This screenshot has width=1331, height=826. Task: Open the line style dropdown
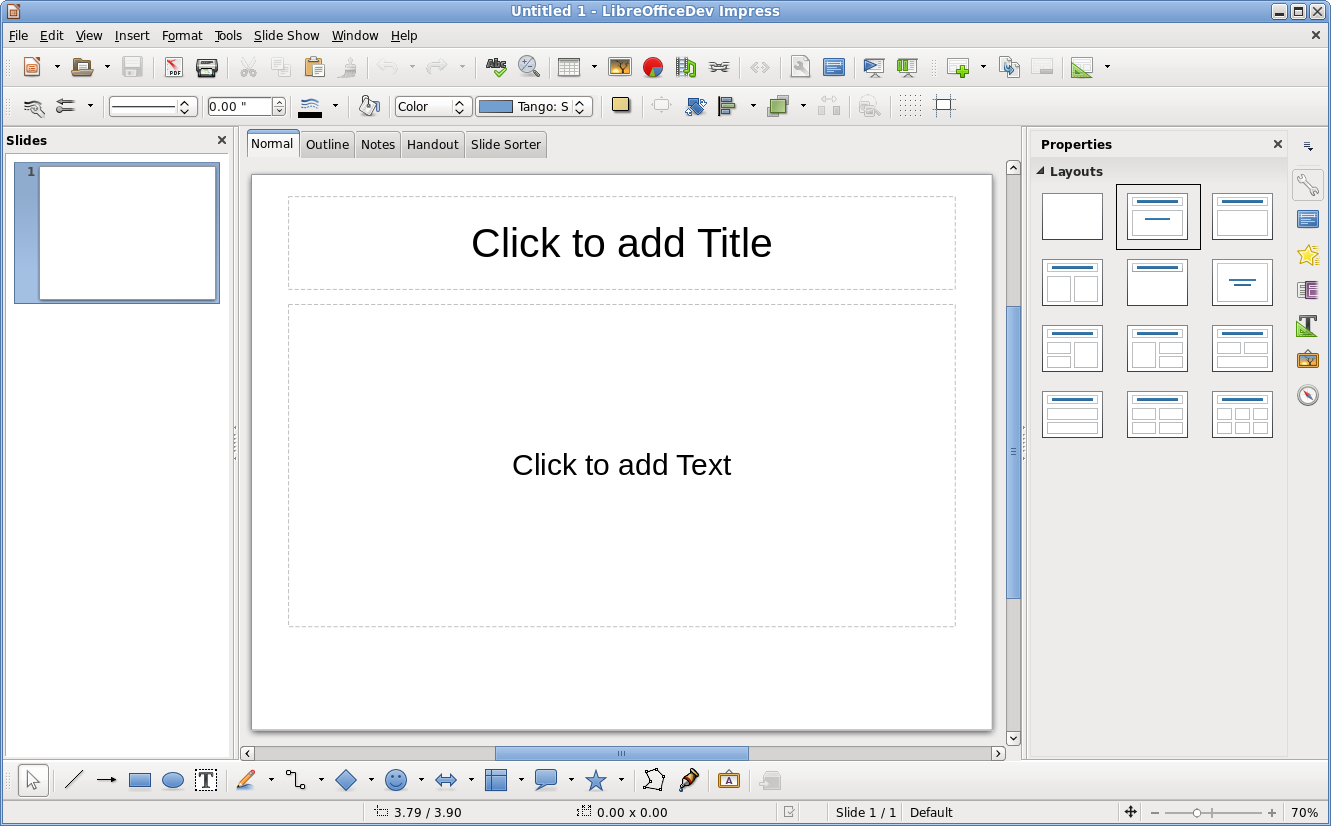point(151,106)
